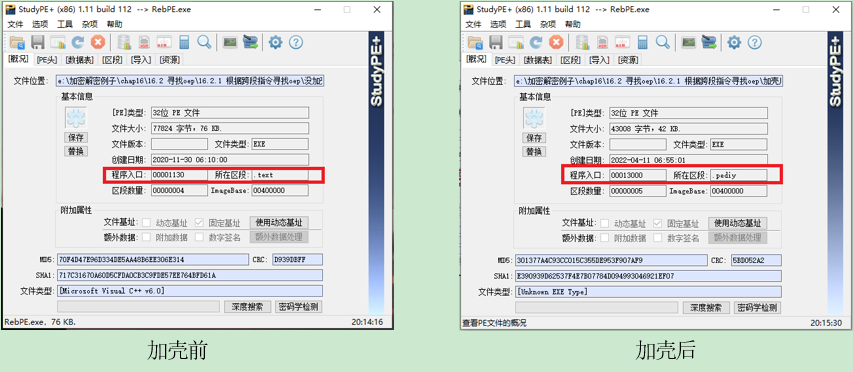The height and width of the screenshot is (372, 853).
Task: Toggle 动态基址 checkbox in 加壳前 window
Action: (146, 223)
